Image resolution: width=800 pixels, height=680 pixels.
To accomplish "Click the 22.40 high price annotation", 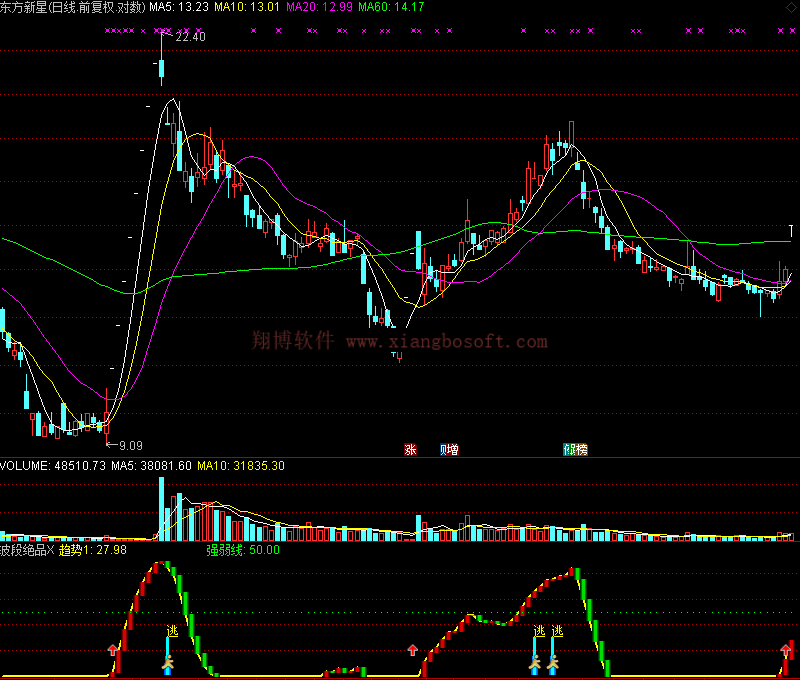I will pyautogui.click(x=189, y=37).
